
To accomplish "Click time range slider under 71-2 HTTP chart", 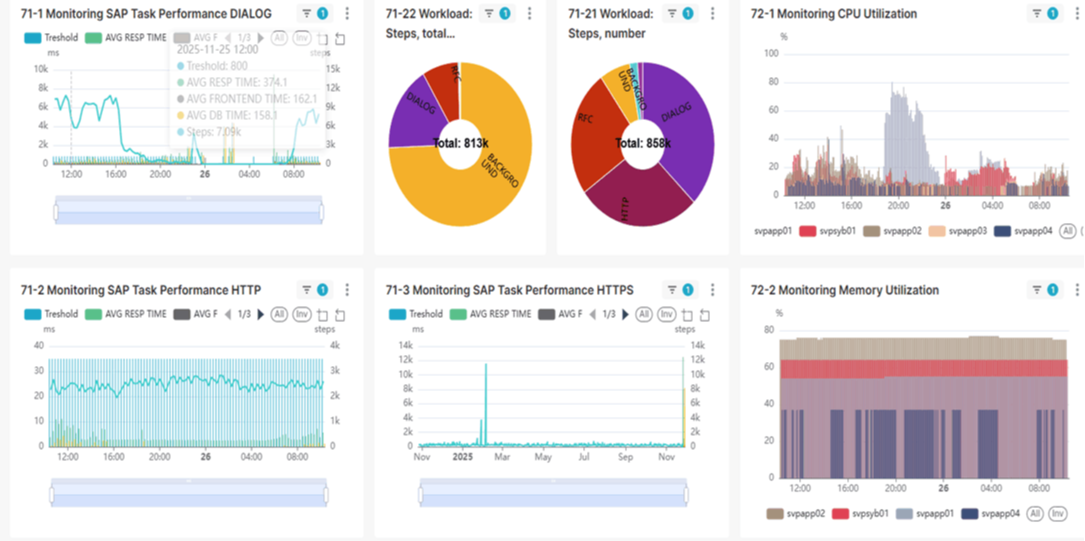I will coord(189,493).
